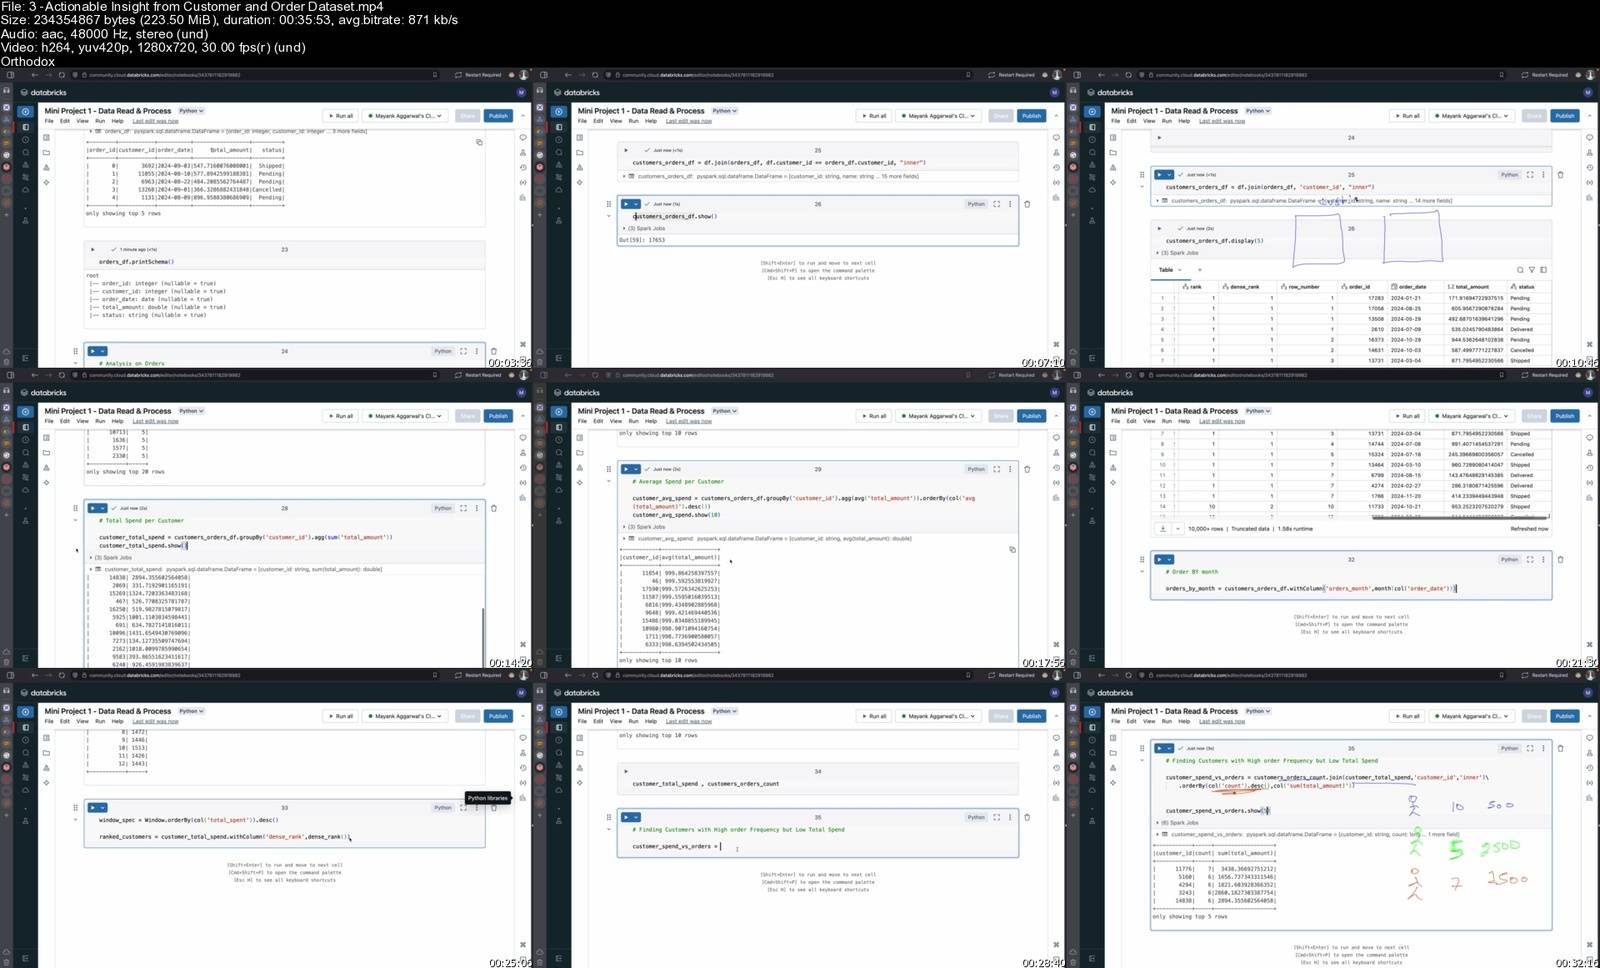The width and height of the screenshot is (1600, 968).
Task: Expand cell 32 to fullscreen in the 00:21 frame
Action: 1530,559
